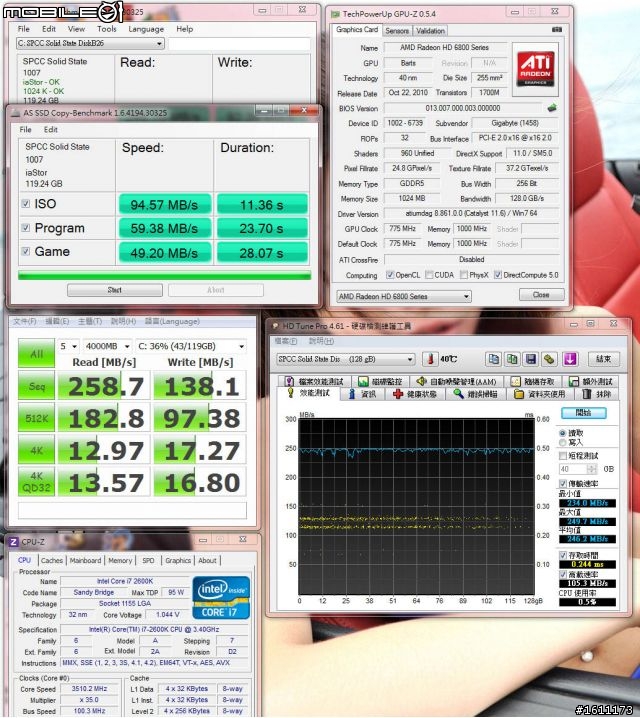Open 資訊 info tab in HD Tune

(362, 394)
